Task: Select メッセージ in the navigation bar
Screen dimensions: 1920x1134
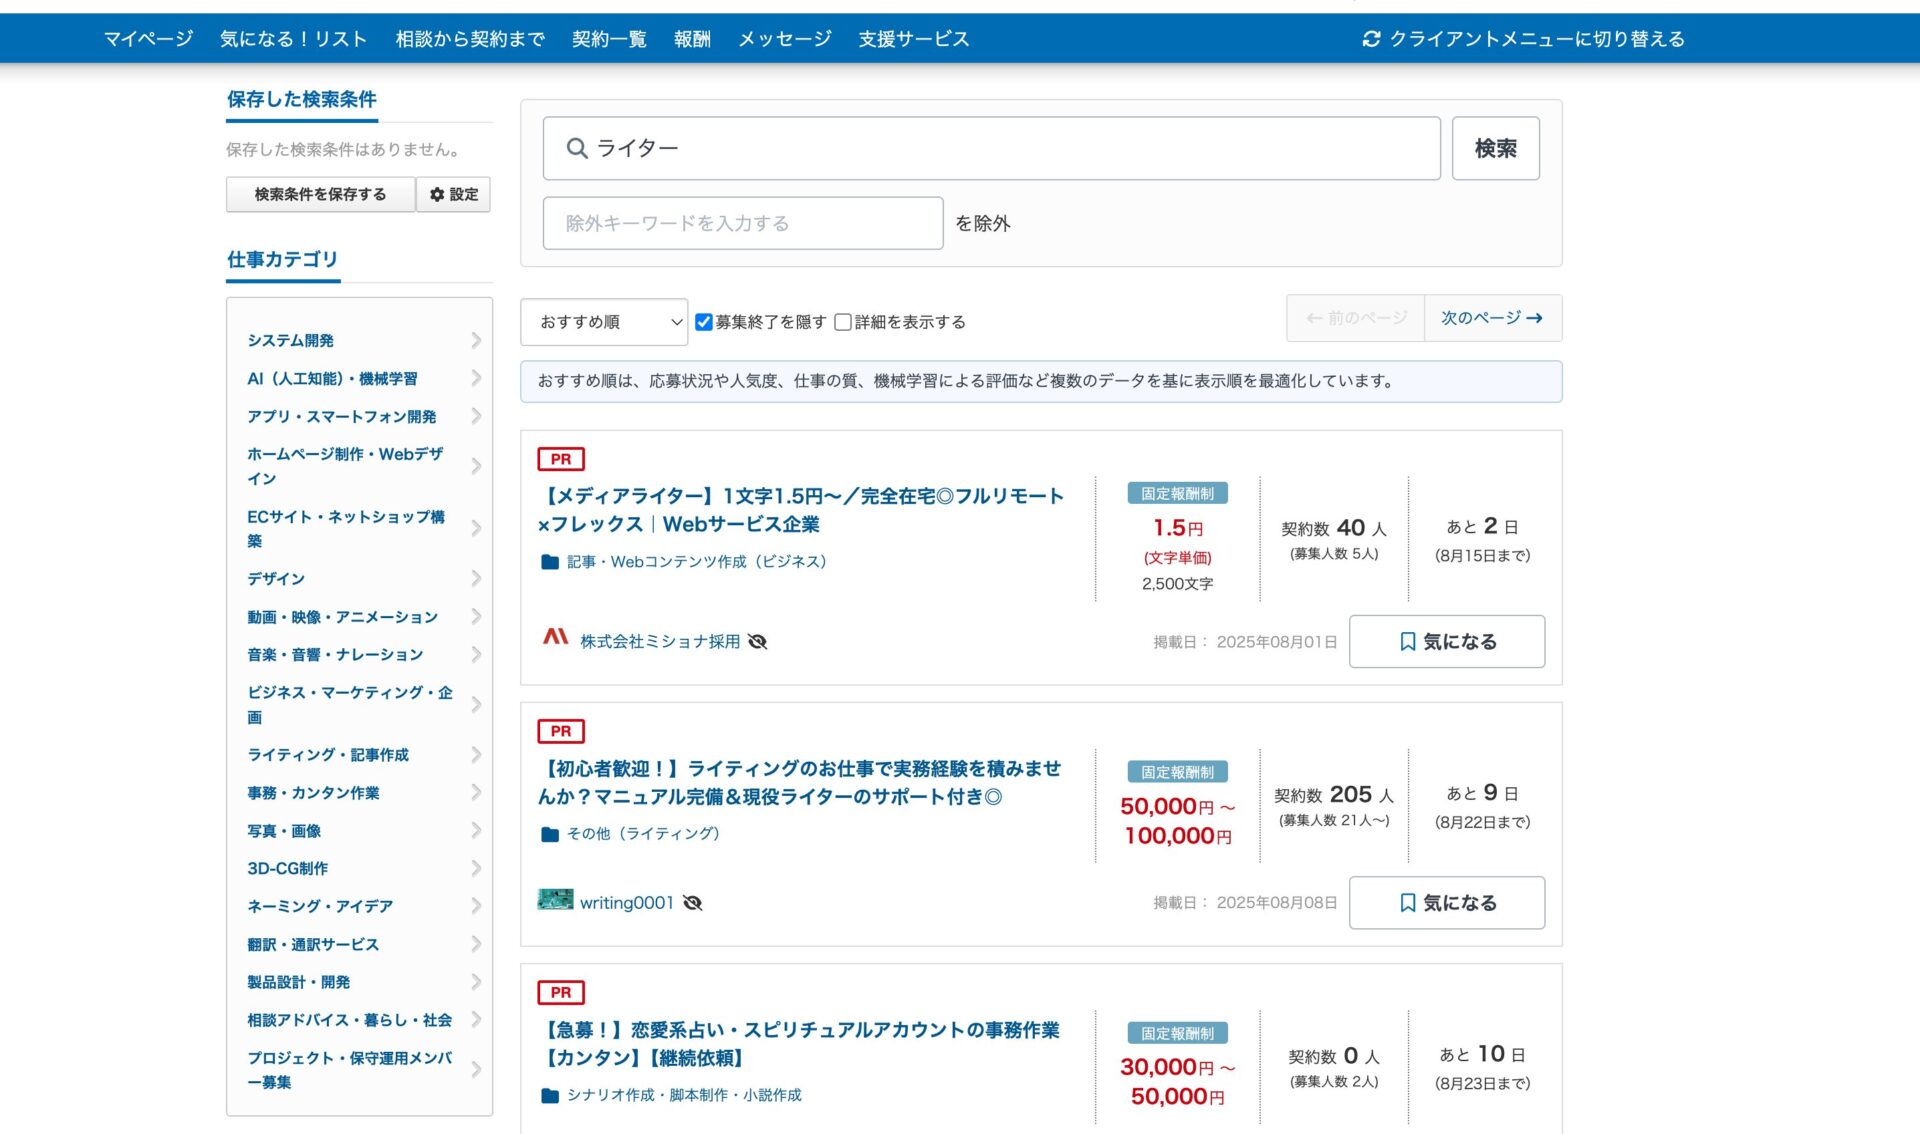Action: 783,38
